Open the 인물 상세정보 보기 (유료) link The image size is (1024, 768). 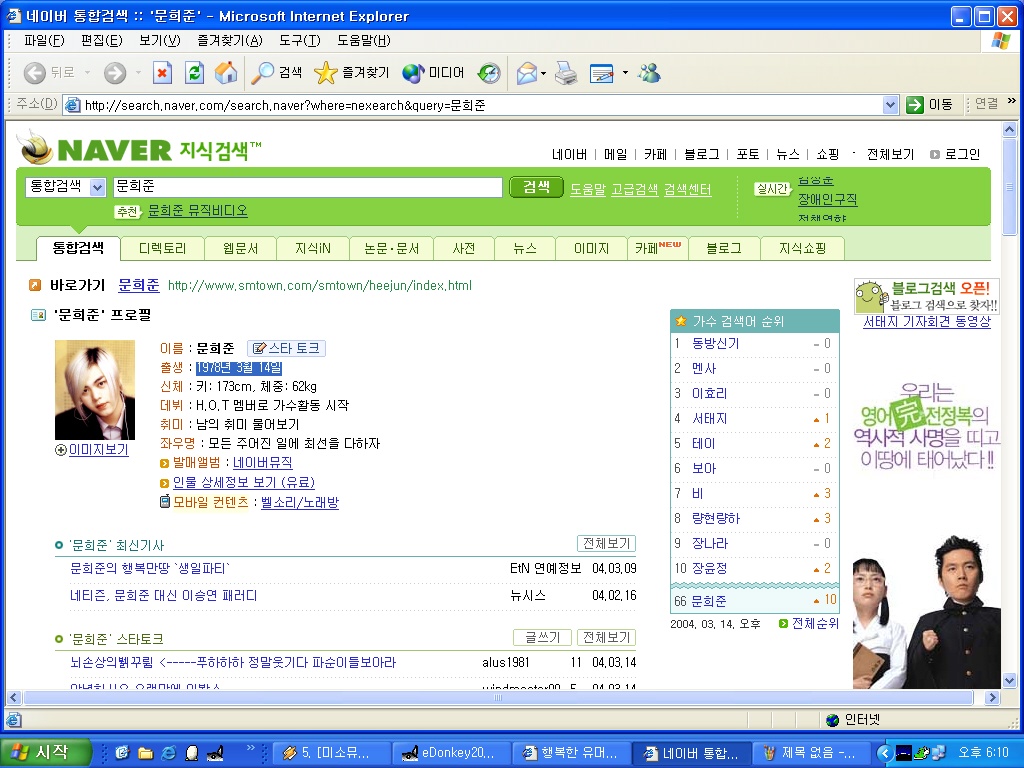(244, 482)
